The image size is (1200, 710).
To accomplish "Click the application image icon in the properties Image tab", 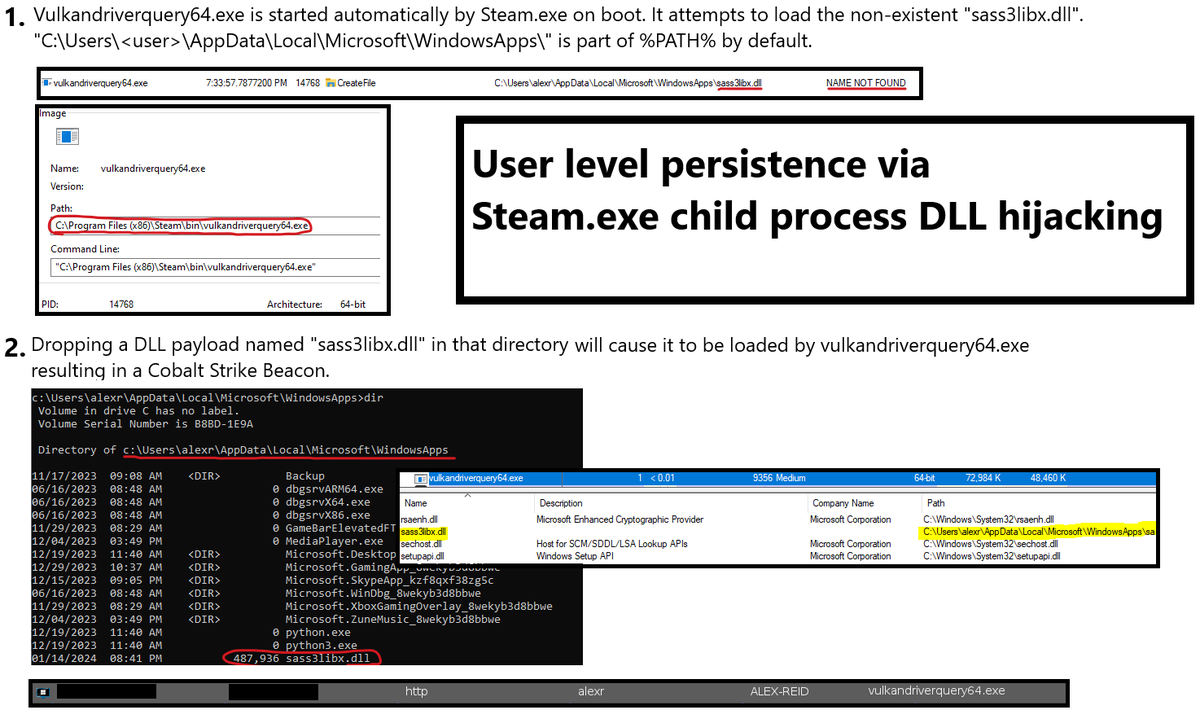I will (69, 135).
